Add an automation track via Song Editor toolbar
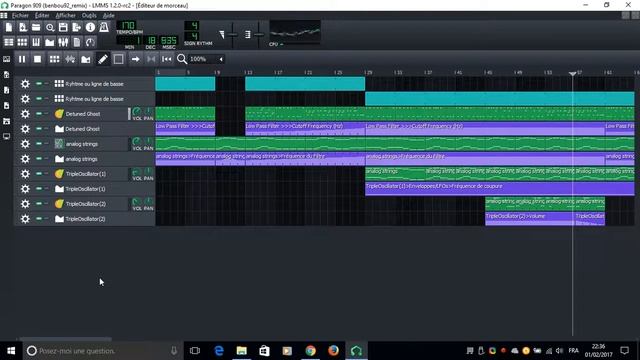The height and width of the screenshot is (360, 640). point(86,59)
